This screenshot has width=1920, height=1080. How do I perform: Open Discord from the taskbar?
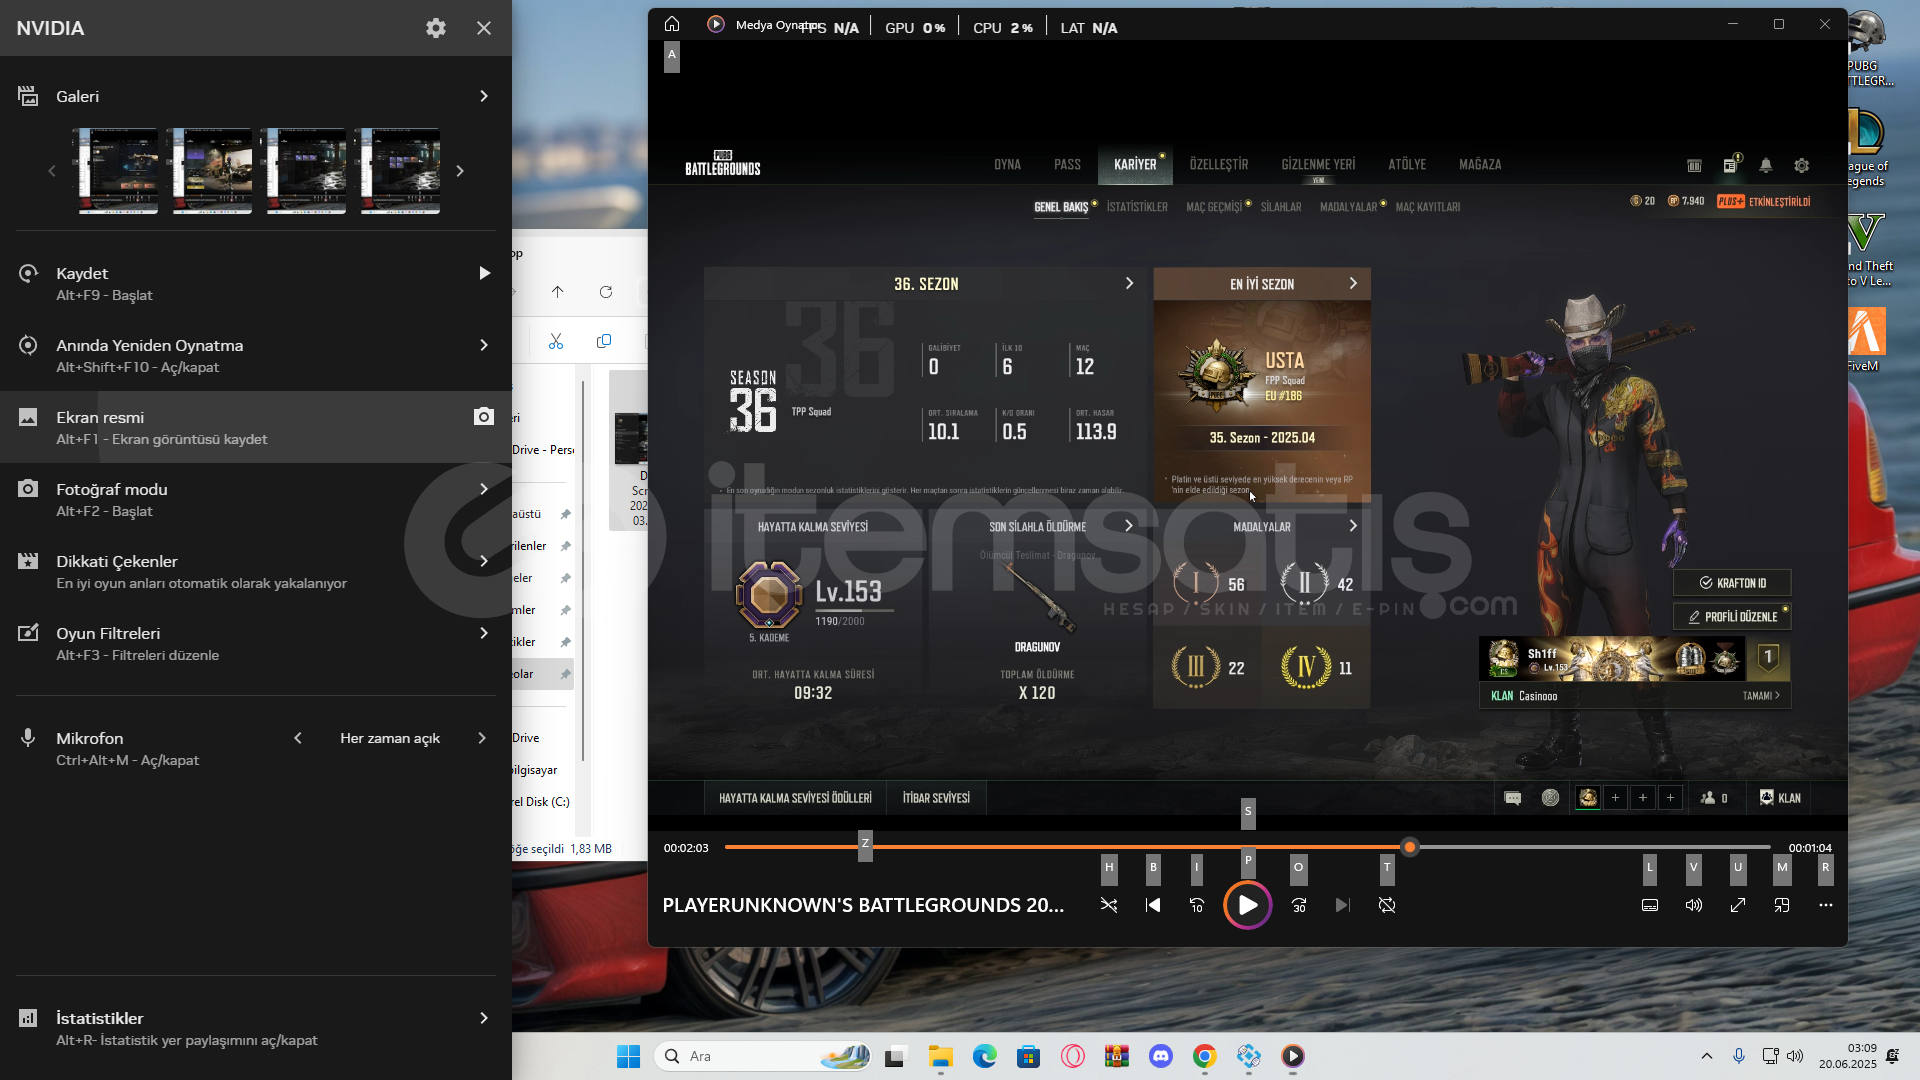[1161, 1056]
